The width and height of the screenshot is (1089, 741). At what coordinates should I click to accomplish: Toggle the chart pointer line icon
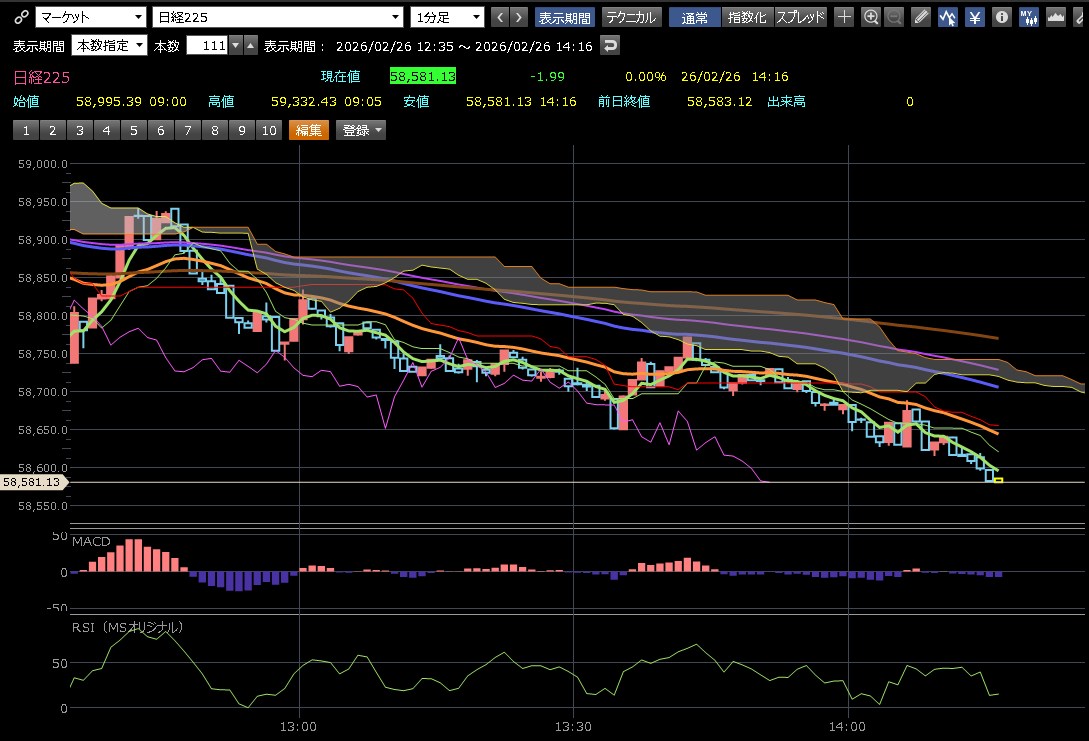[x=947, y=17]
